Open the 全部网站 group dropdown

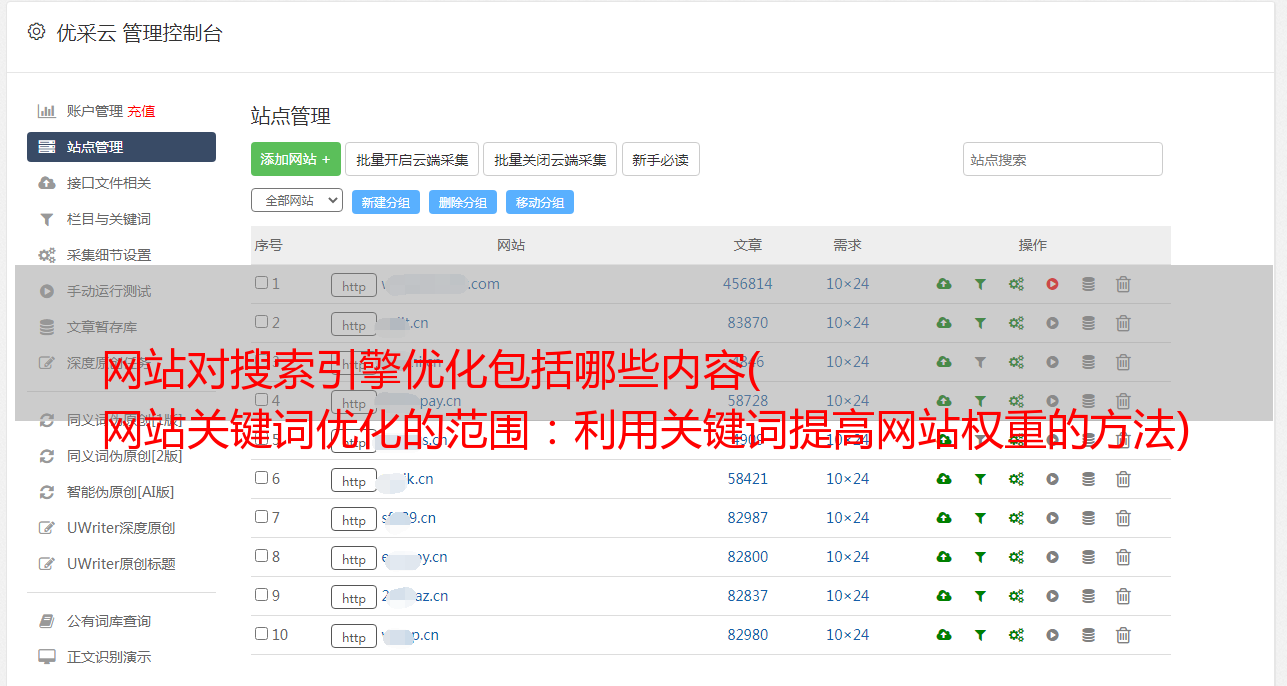coord(297,201)
